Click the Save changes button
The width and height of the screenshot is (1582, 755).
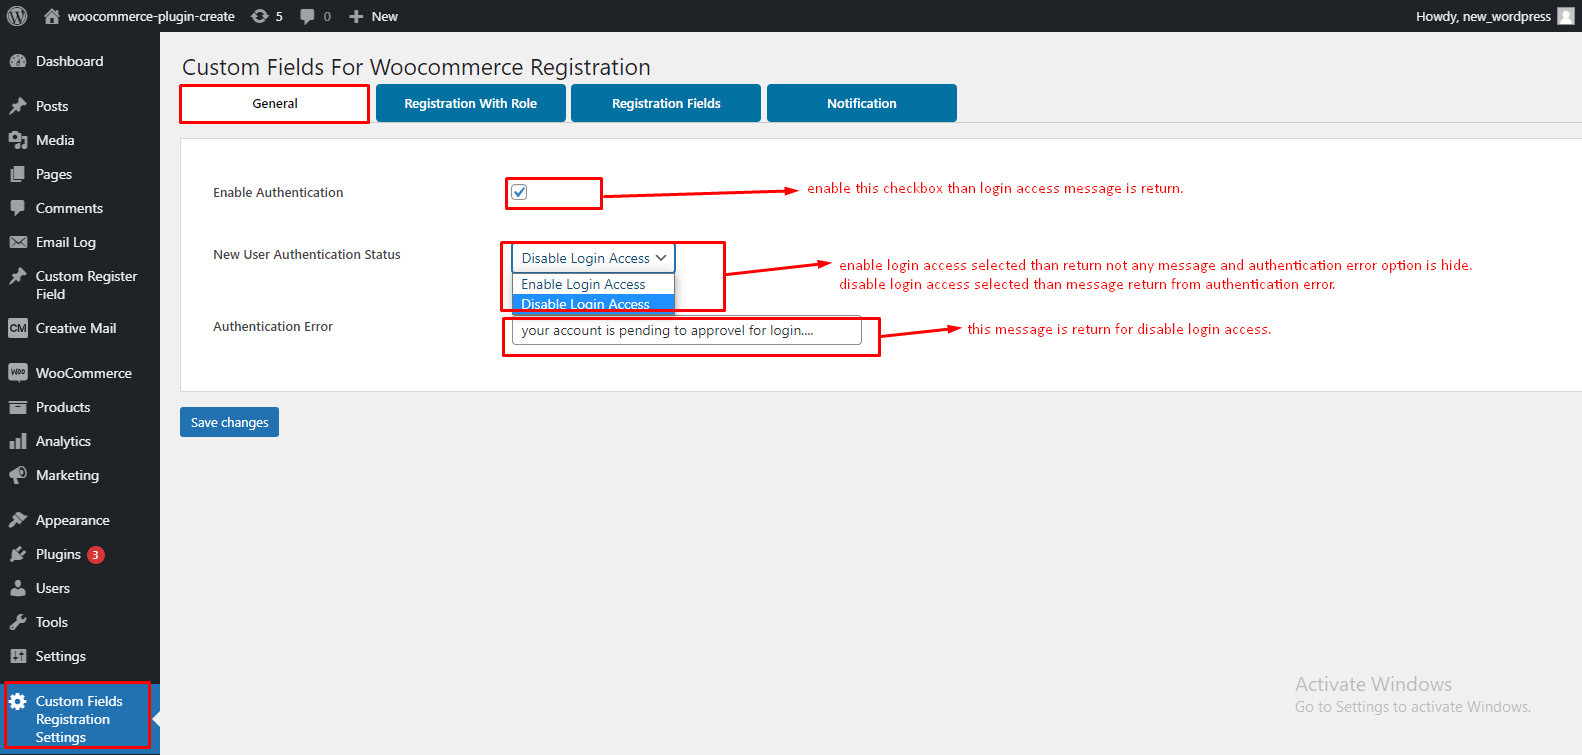(229, 422)
